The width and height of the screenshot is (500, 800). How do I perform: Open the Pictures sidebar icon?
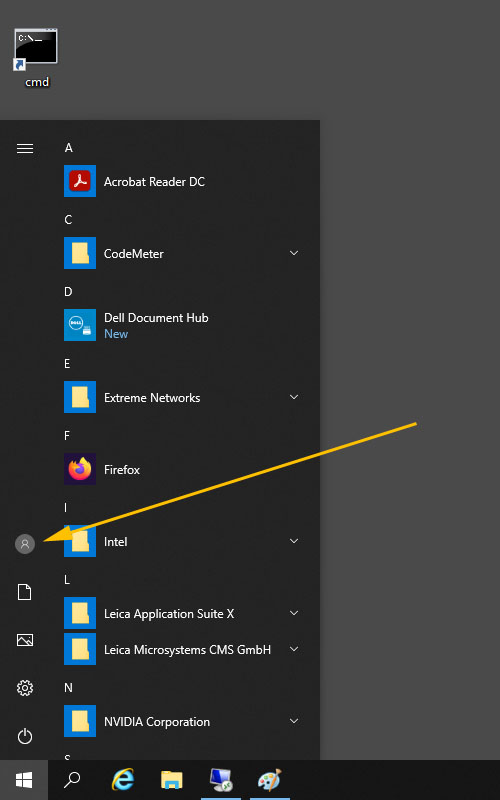(x=25, y=640)
